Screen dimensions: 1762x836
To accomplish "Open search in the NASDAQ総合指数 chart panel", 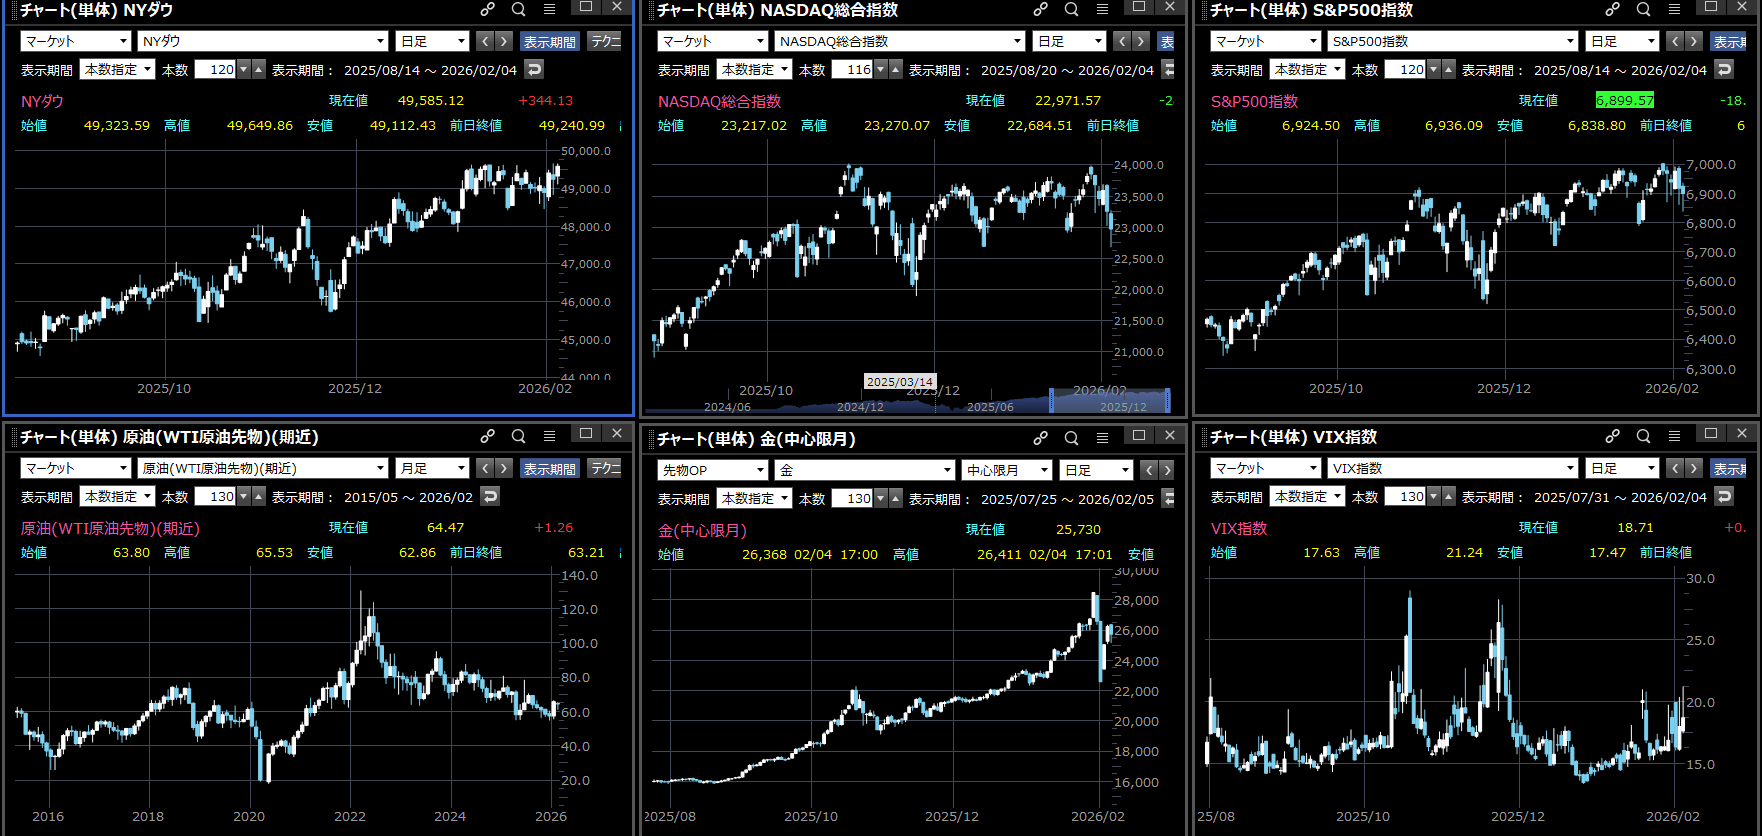I will (1071, 9).
